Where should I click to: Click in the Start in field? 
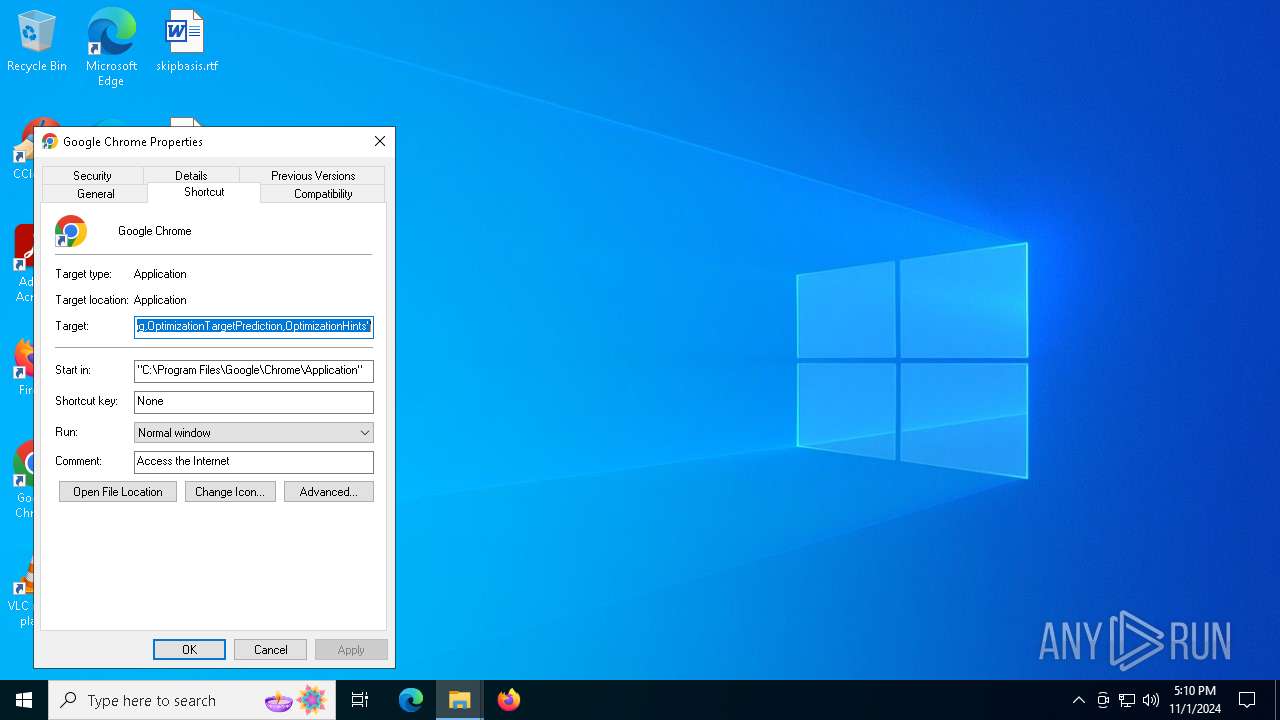coord(254,370)
